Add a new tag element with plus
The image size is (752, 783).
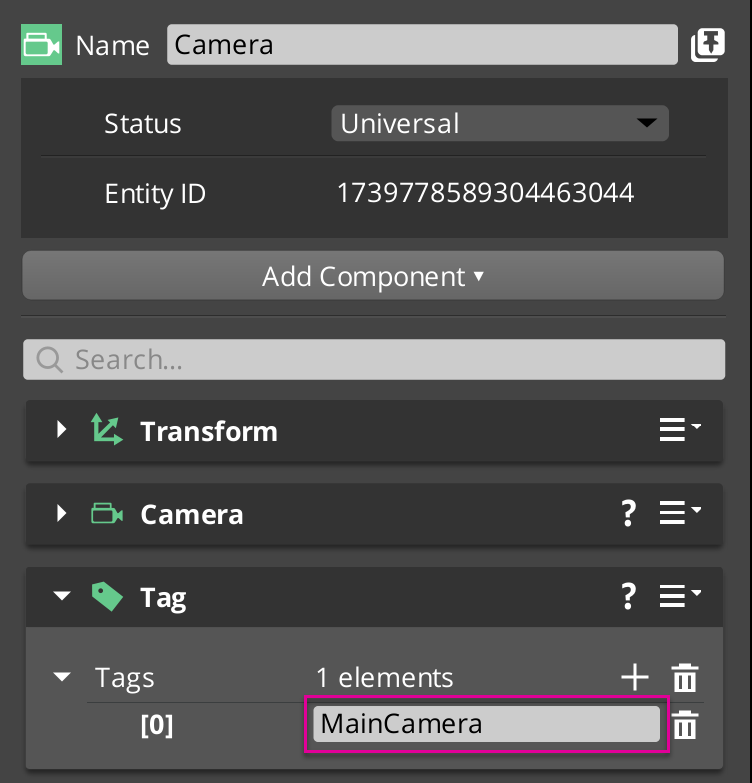point(635,677)
